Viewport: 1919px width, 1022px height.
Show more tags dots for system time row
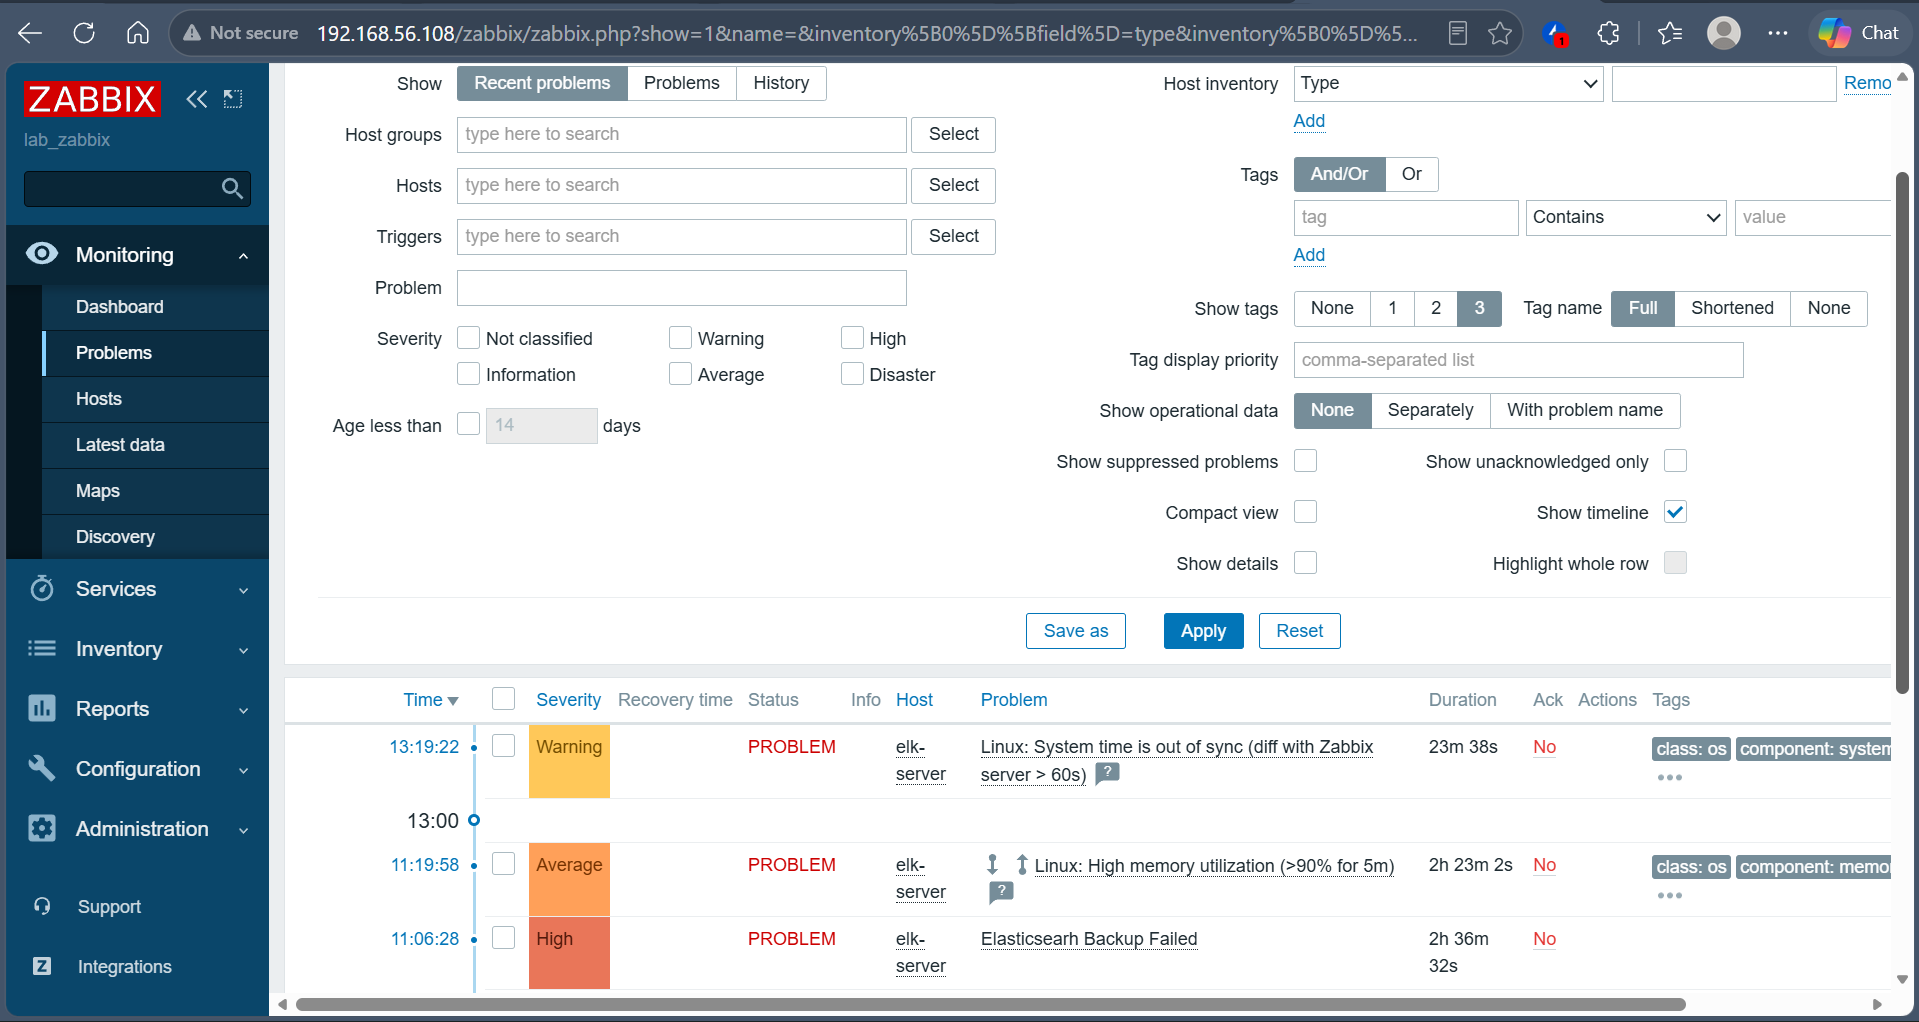[x=1669, y=777]
